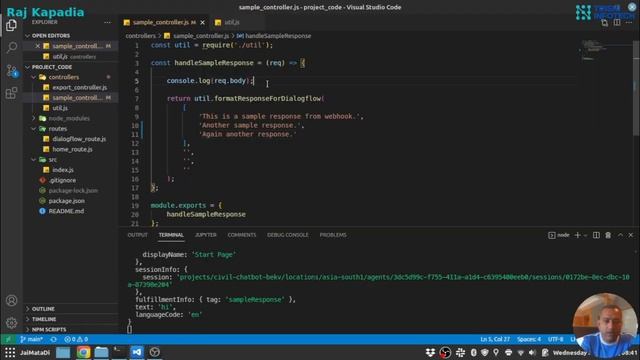Image resolution: width=640 pixels, height=360 pixels.
Task: Create a new terminal with plus icon
Action: [x=577, y=235]
